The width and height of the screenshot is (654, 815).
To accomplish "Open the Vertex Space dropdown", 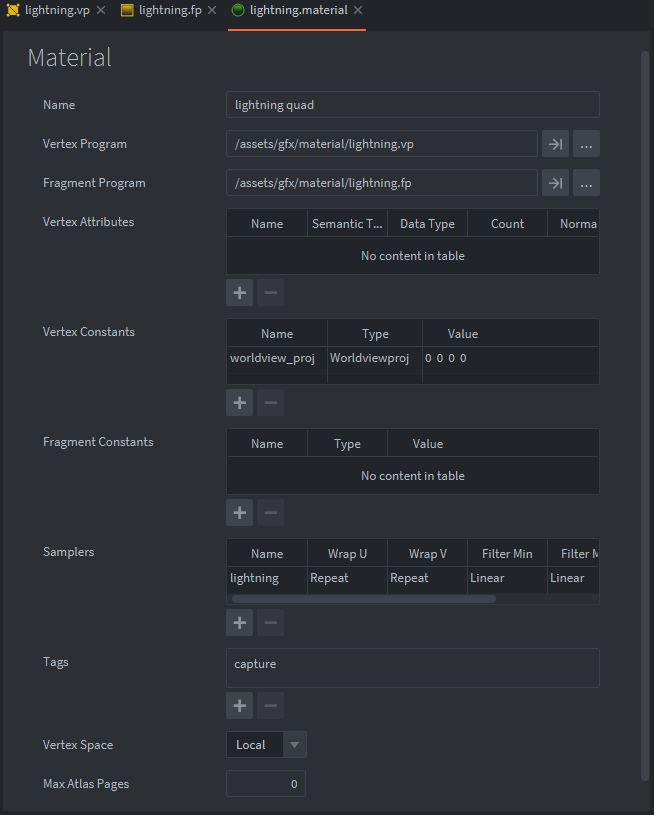I will (294, 744).
